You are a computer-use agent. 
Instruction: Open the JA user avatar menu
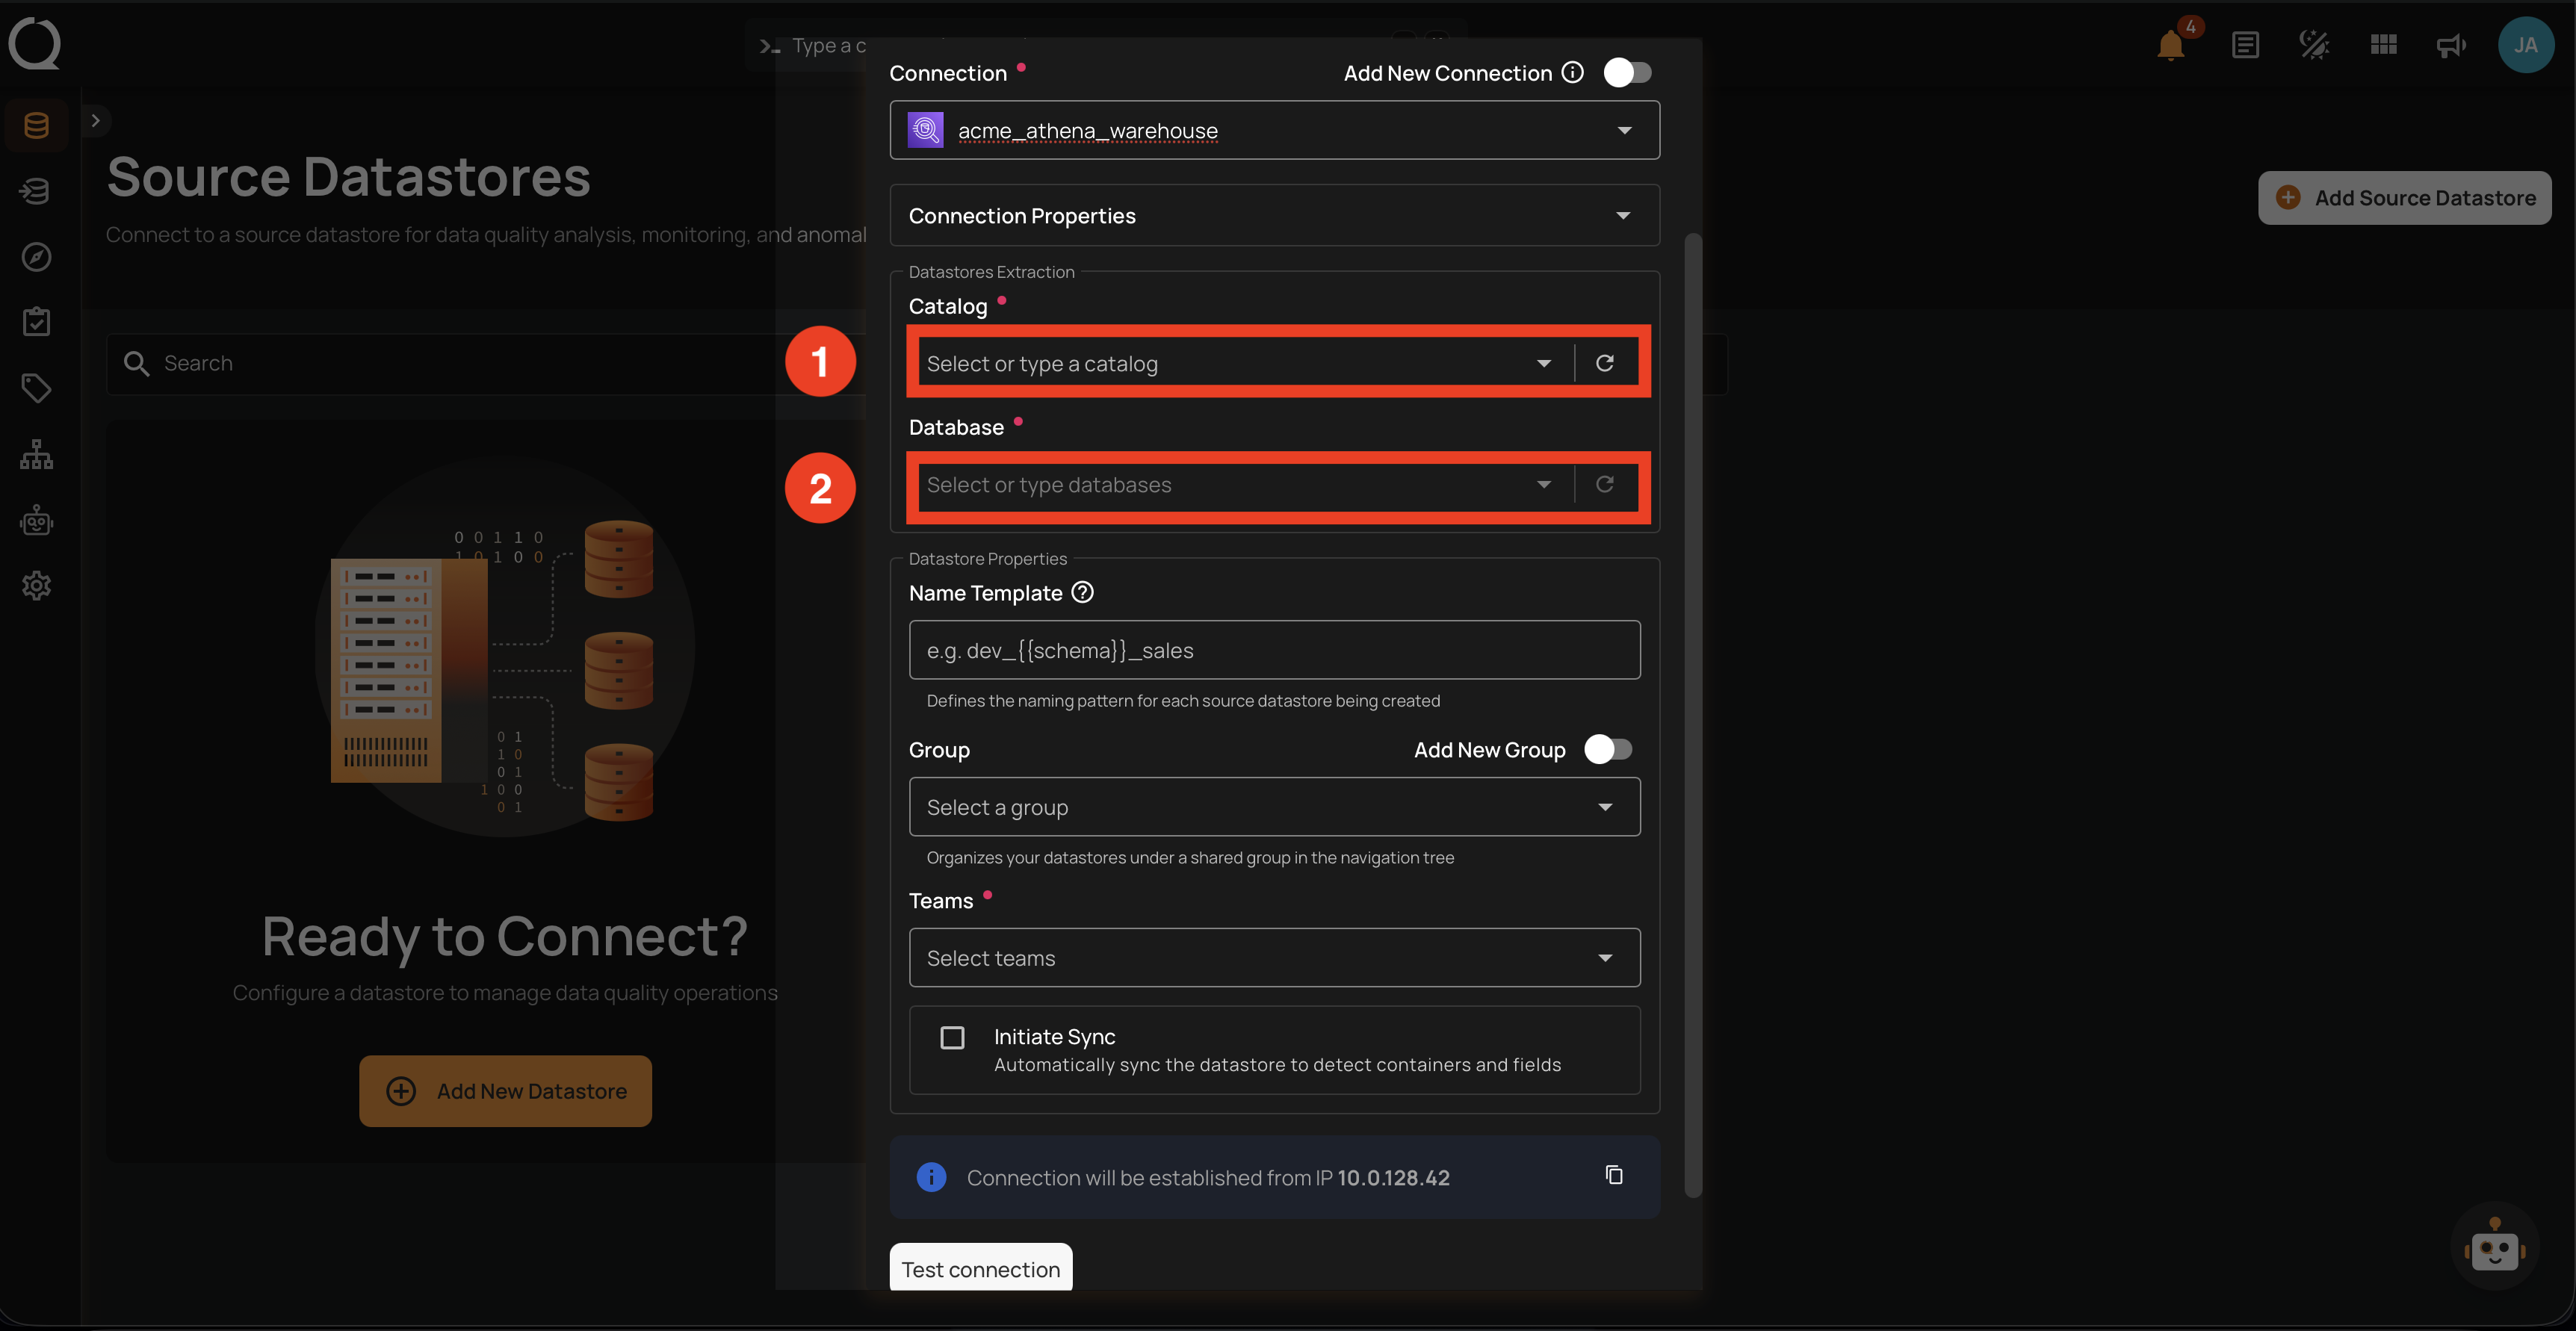tap(2525, 45)
